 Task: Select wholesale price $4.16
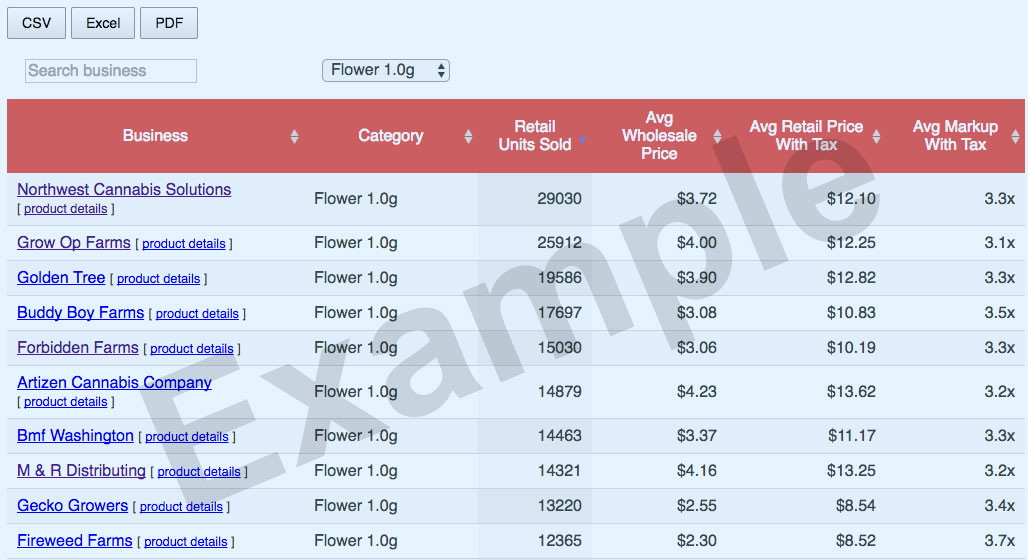click(x=697, y=470)
